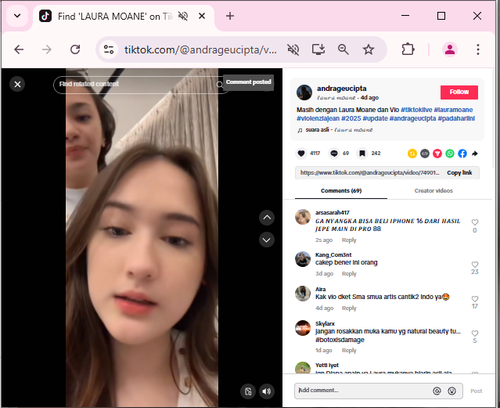Like Aira's comment
The image size is (500, 408).
click(x=475, y=299)
